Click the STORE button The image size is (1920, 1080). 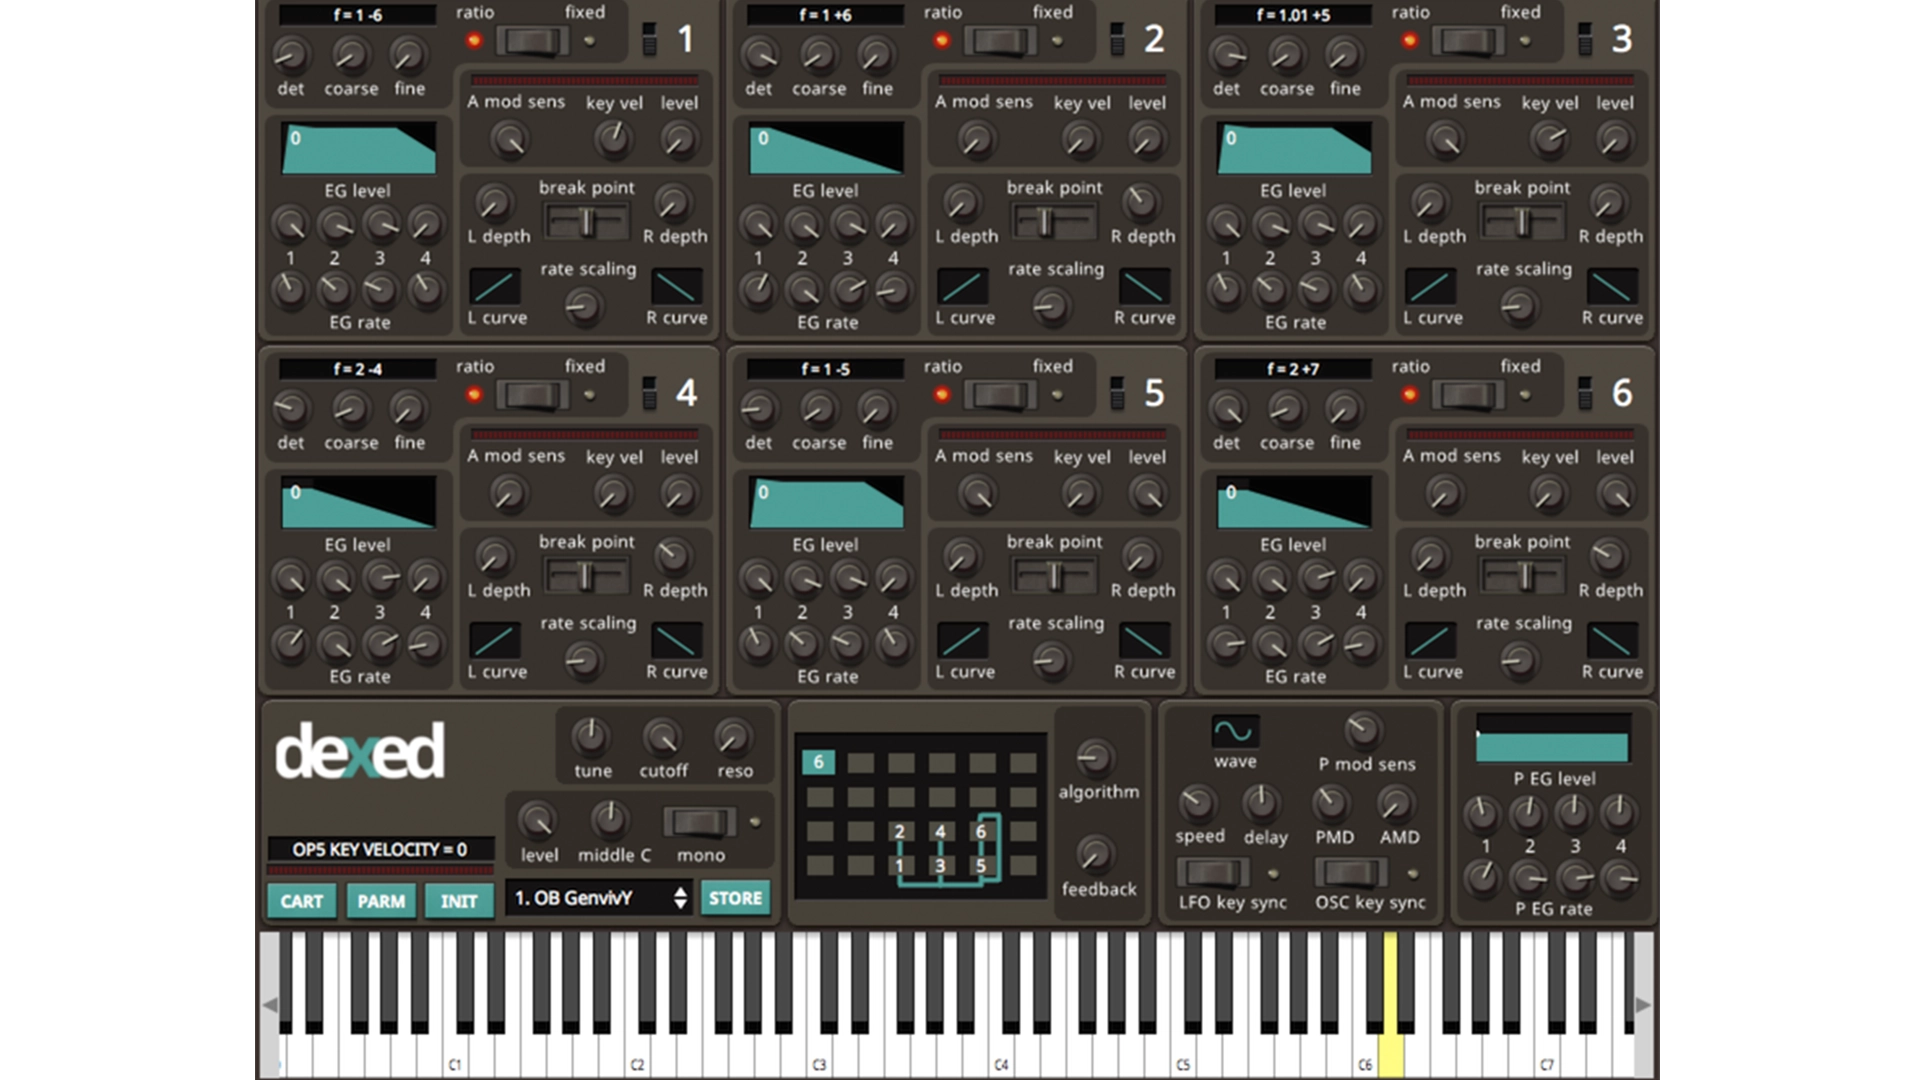click(x=735, y=898)
